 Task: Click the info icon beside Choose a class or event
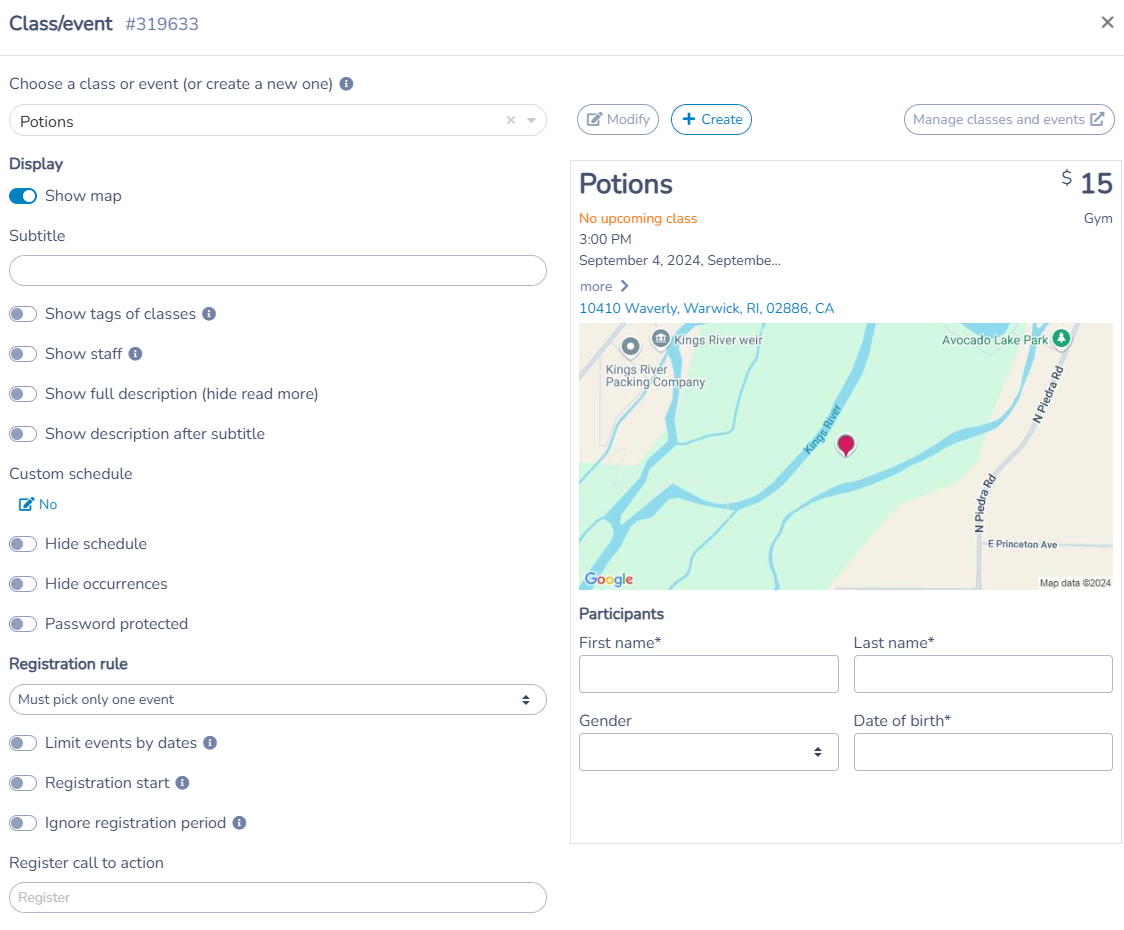coord(346,84)
